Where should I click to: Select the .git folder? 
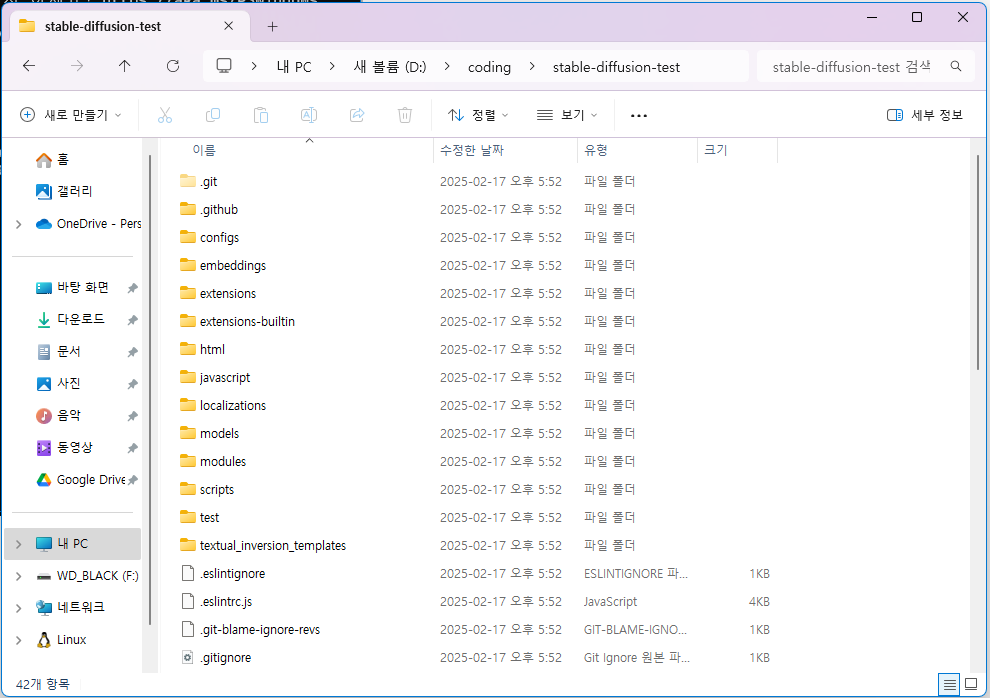(199, 182)
